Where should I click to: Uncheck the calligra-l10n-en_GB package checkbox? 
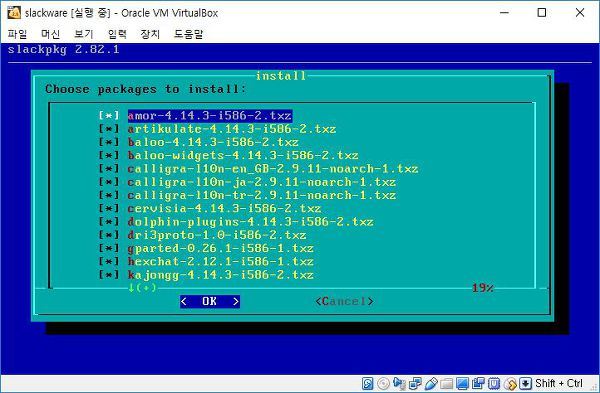[109, 169]
